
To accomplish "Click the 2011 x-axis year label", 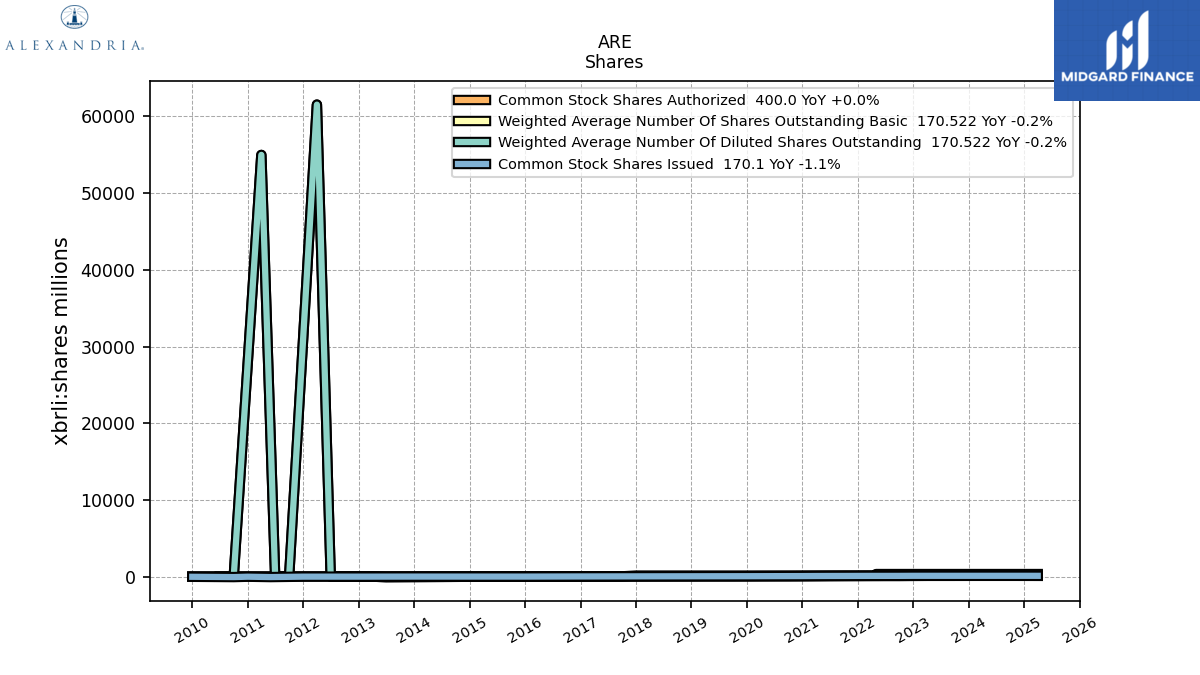I will point(247,629).
